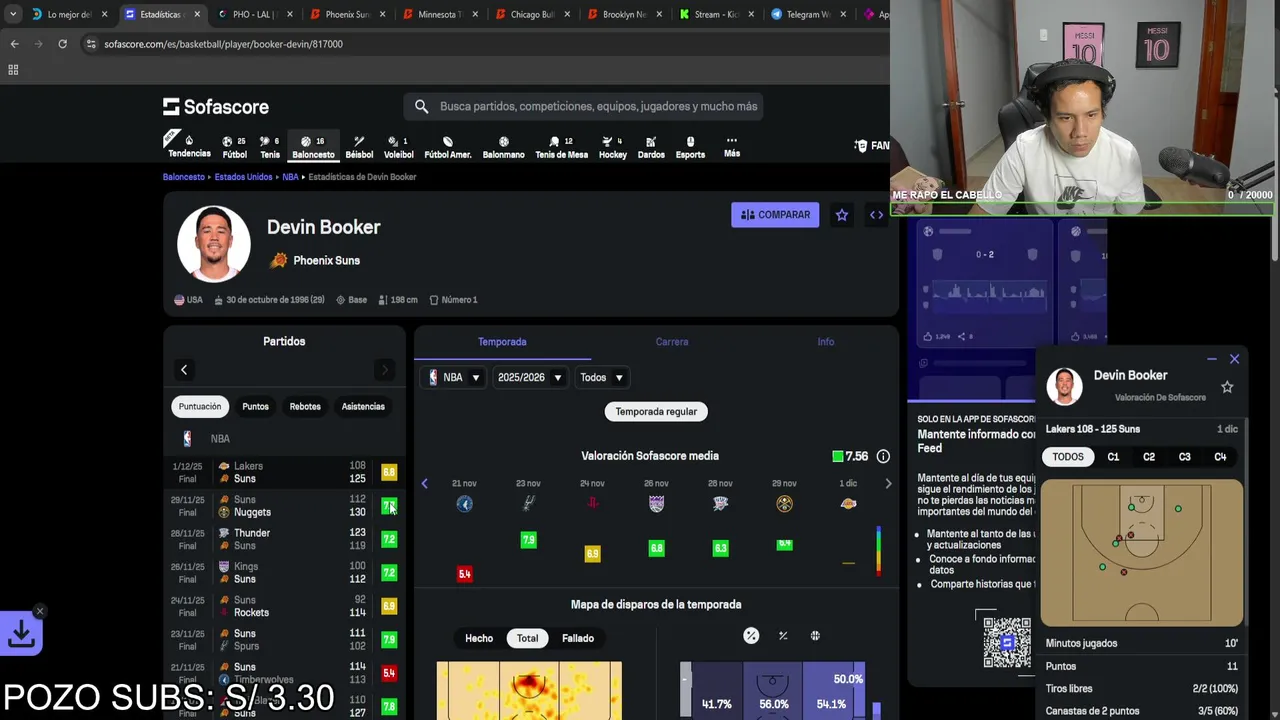
Task: Open the Más sports menu
Action: tap(732, 146)
